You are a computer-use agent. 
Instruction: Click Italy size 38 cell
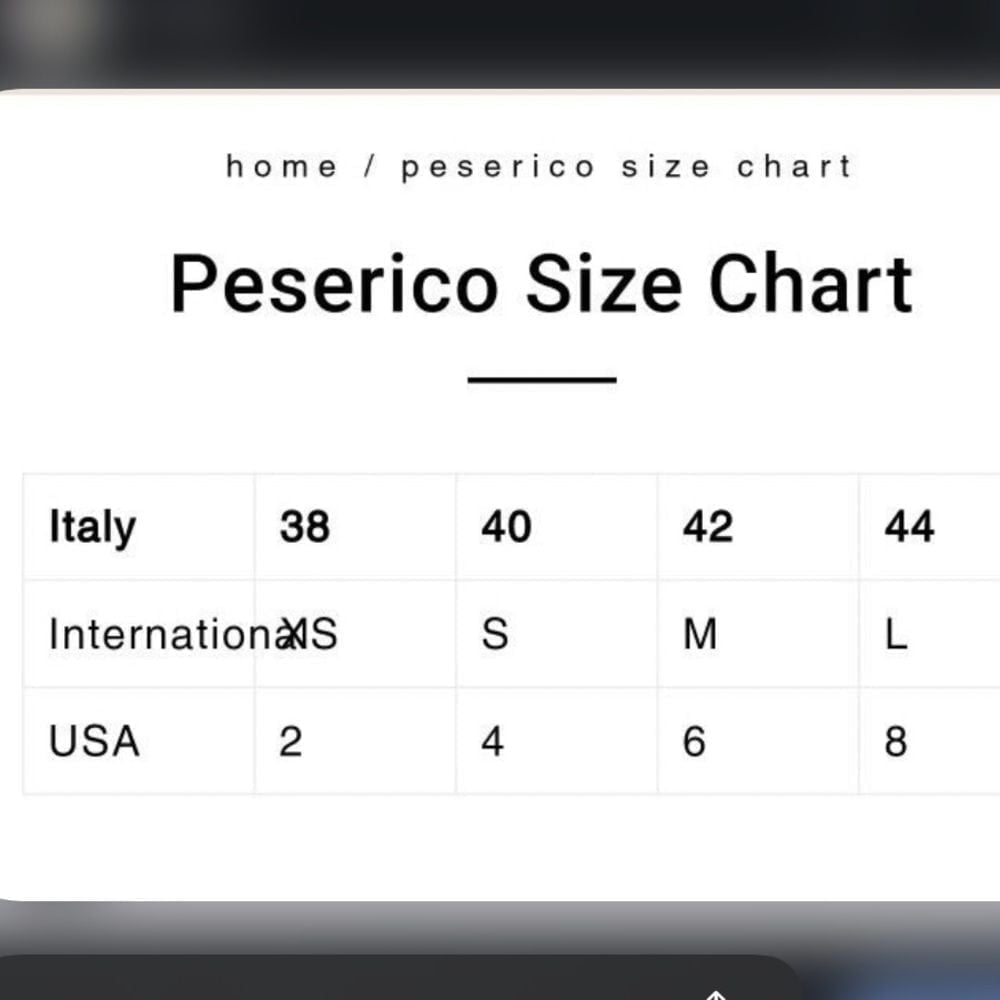coord(355,527)
